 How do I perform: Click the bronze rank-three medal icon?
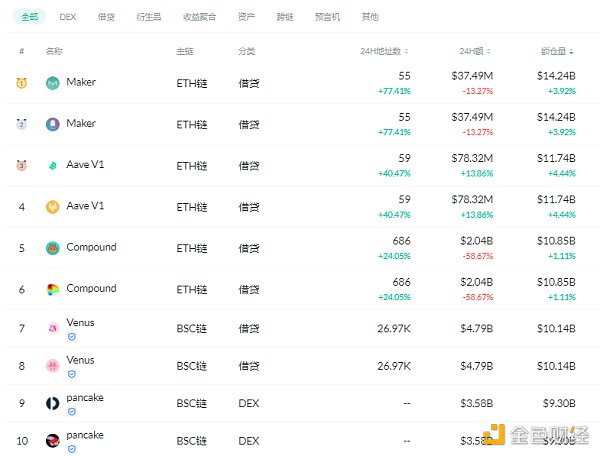22,165
